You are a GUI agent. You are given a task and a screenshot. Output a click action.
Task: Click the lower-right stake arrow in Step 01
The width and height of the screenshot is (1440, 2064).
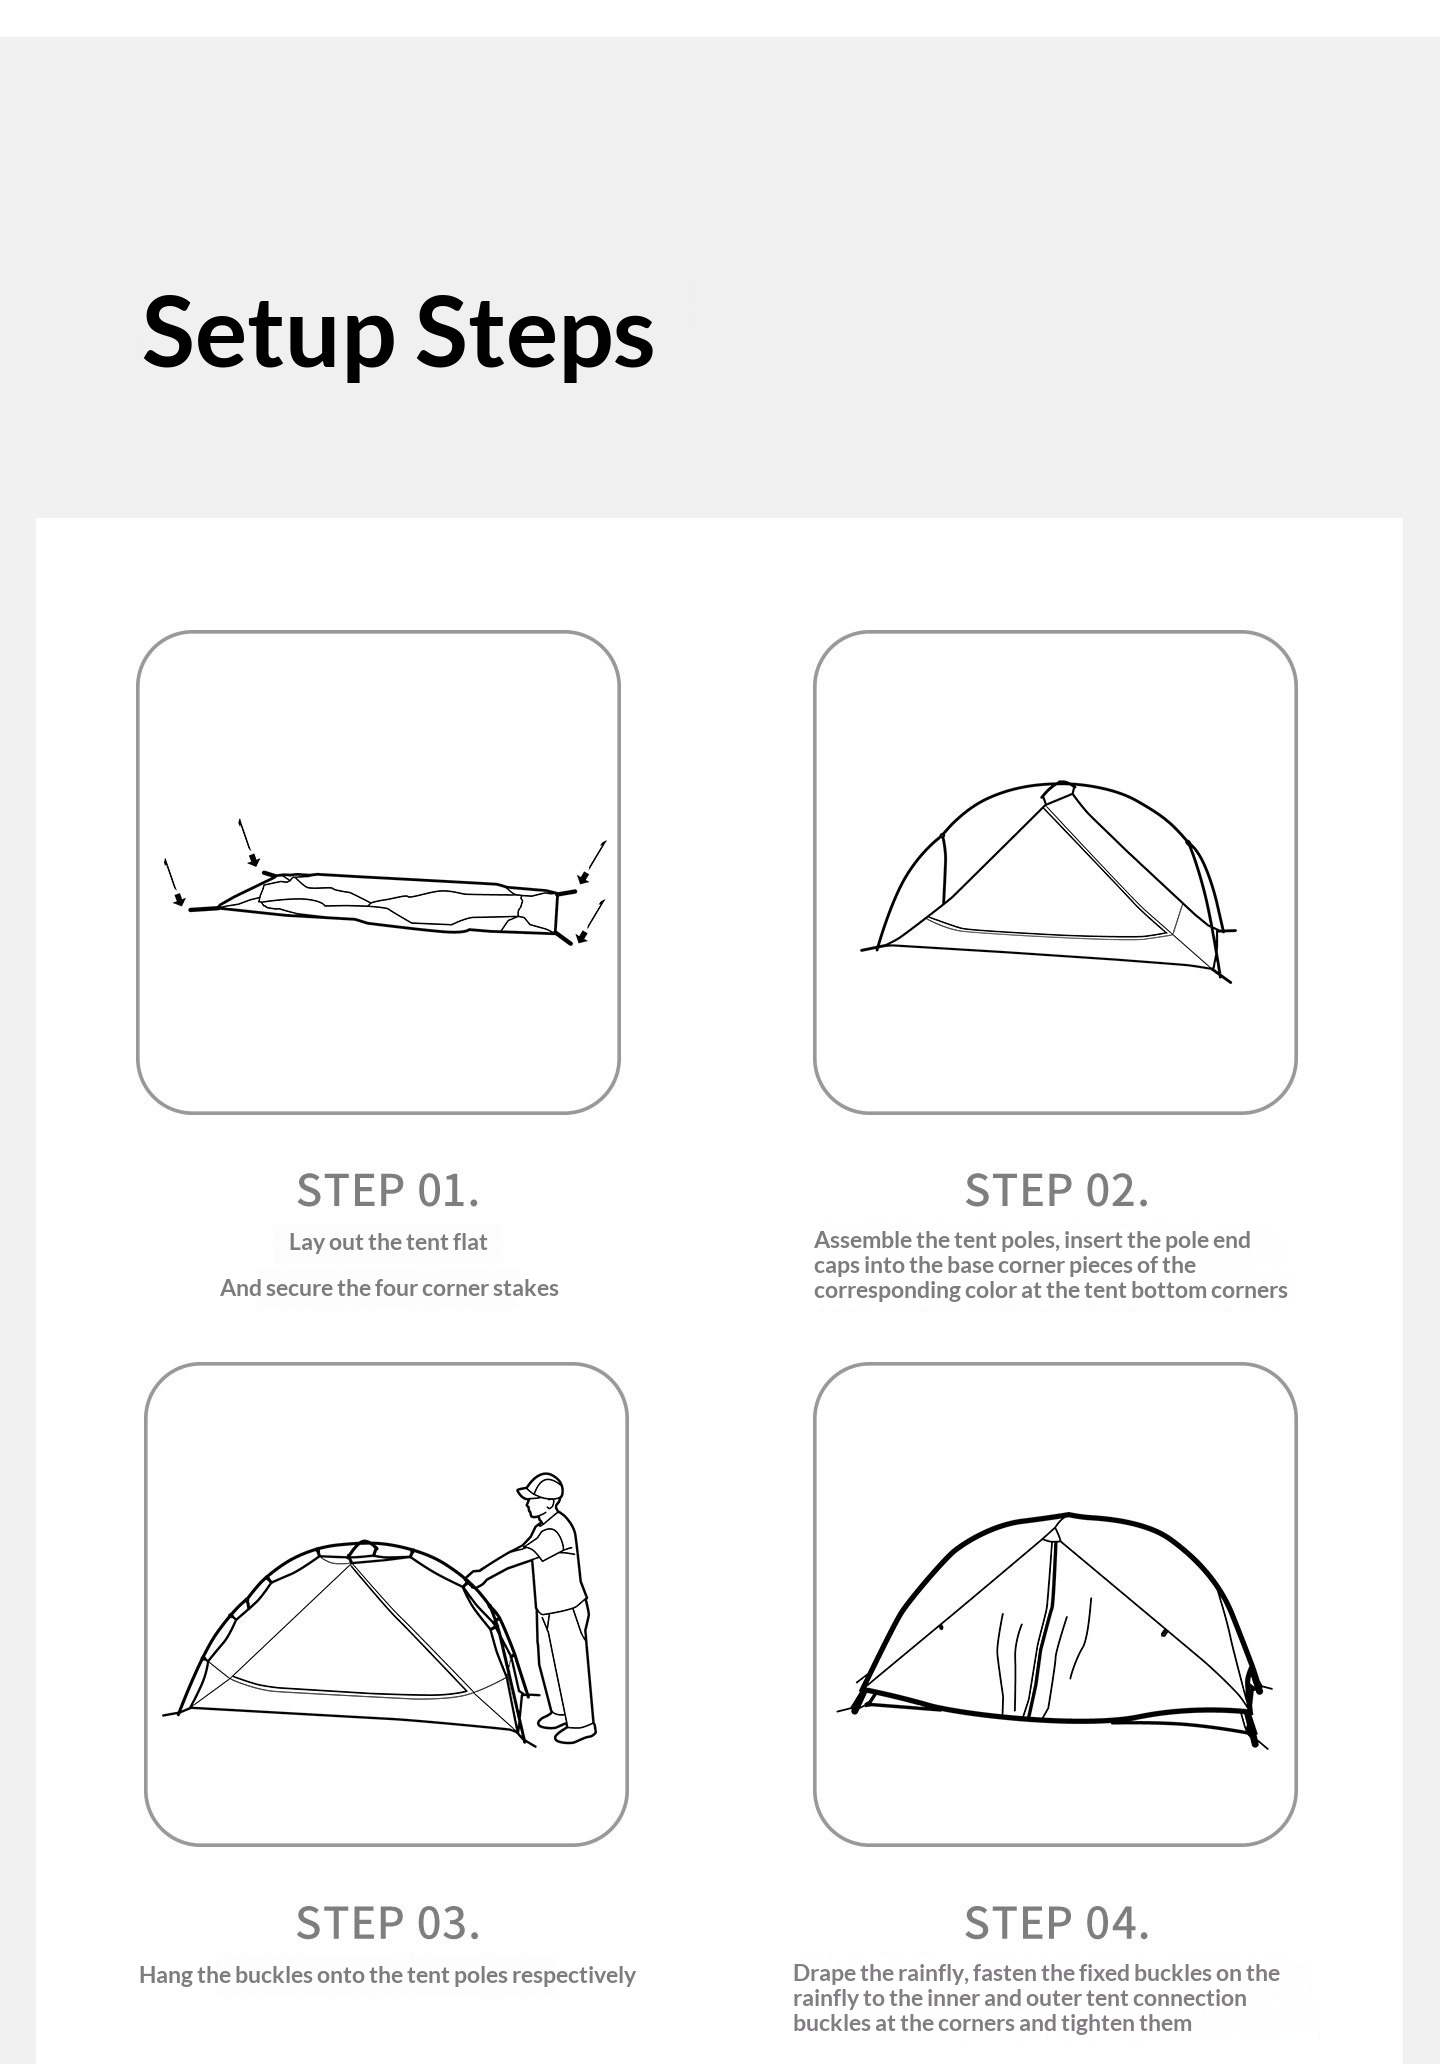[592, 920]
